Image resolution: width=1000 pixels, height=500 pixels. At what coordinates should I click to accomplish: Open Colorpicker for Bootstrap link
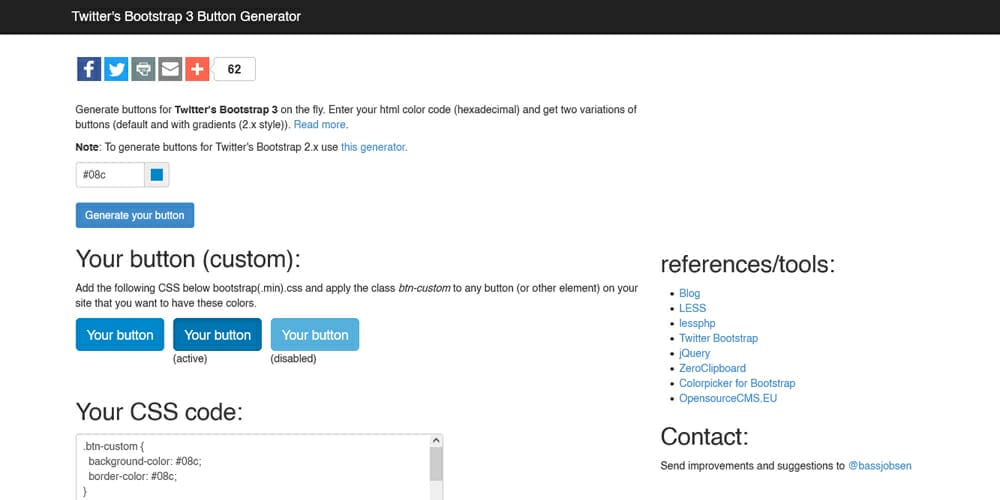pos(737,383)
